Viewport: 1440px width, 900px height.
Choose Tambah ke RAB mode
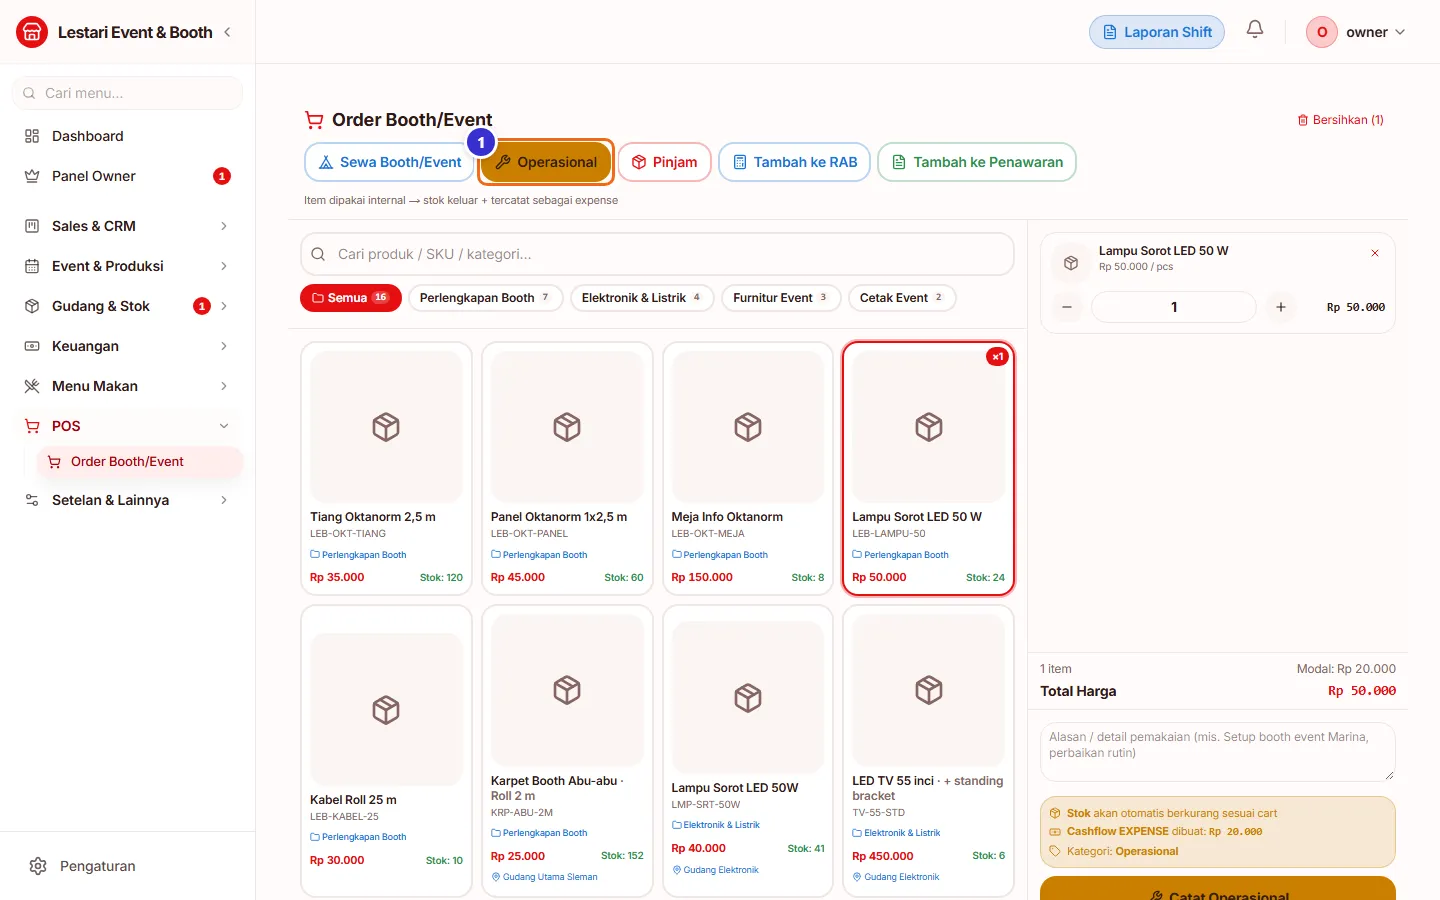click(x=795, y=162)
